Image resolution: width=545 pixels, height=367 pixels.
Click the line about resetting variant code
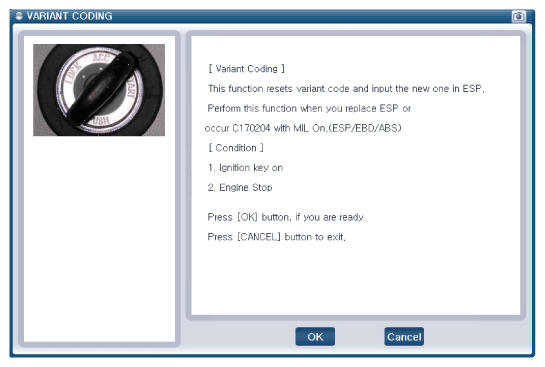coord(346,89)
